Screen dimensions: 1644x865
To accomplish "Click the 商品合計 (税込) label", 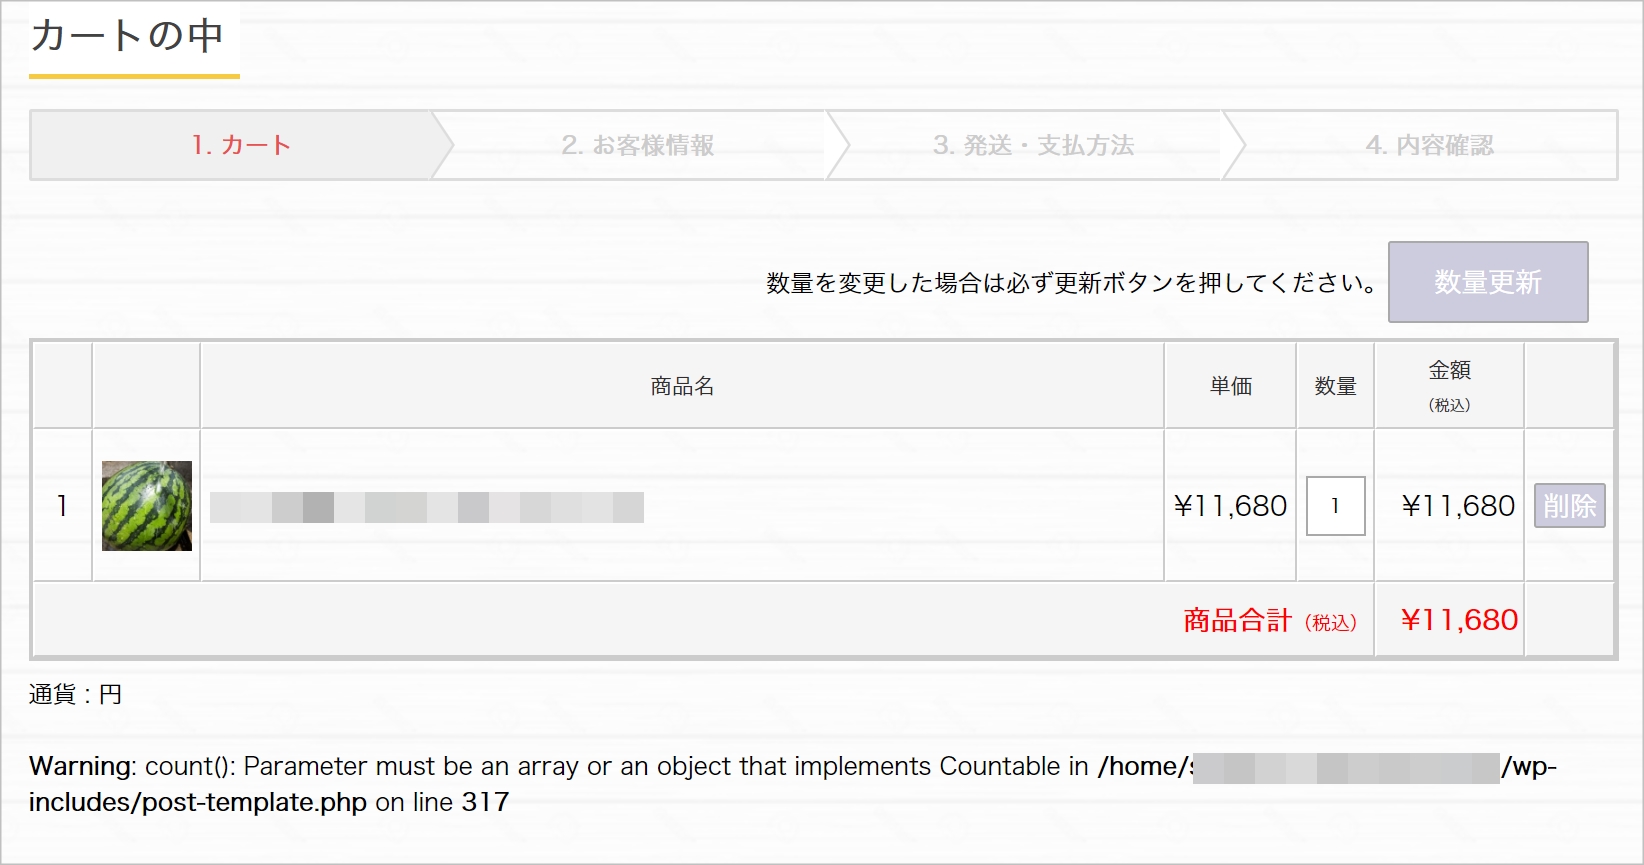I will point(1270,621).
